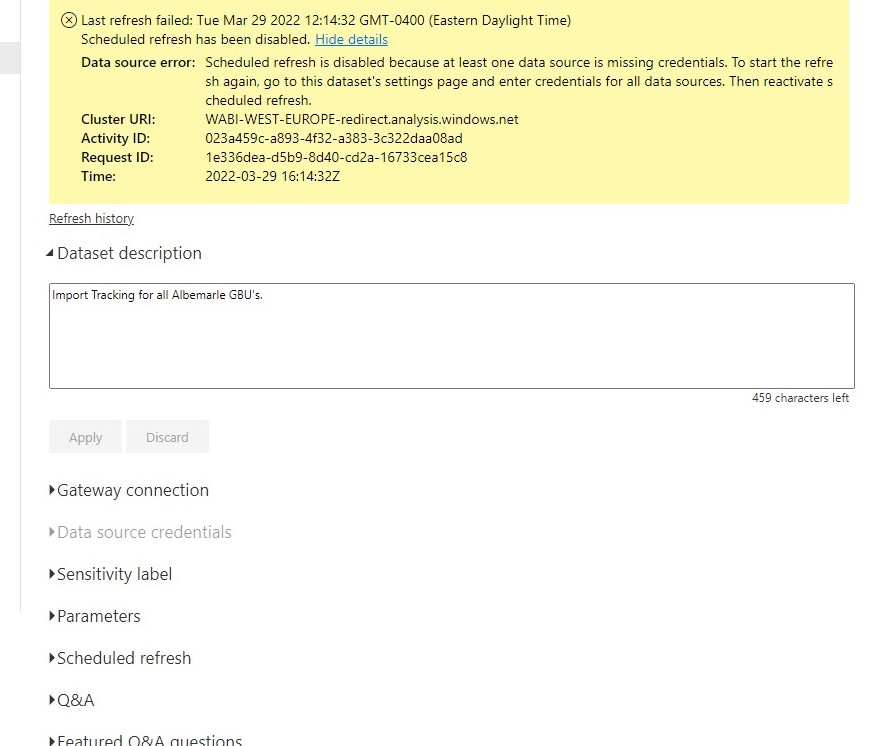Image resolution: width=869 pixels, height=746 pixels.
Task: Click the Request ID value 1e336dea-d5b9-8d40-cd2a-16733cea15c8
Action: [336, 157]
